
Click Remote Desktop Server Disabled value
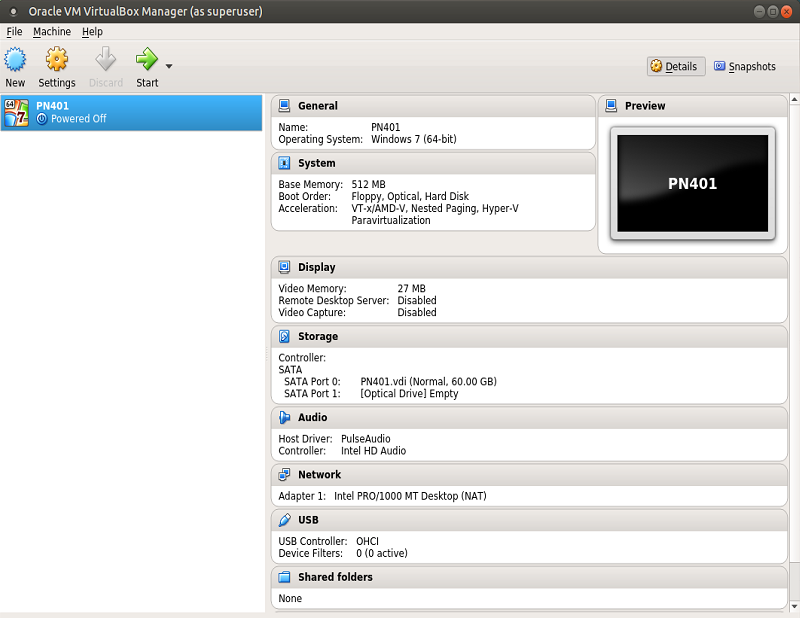tap(417, 301)
